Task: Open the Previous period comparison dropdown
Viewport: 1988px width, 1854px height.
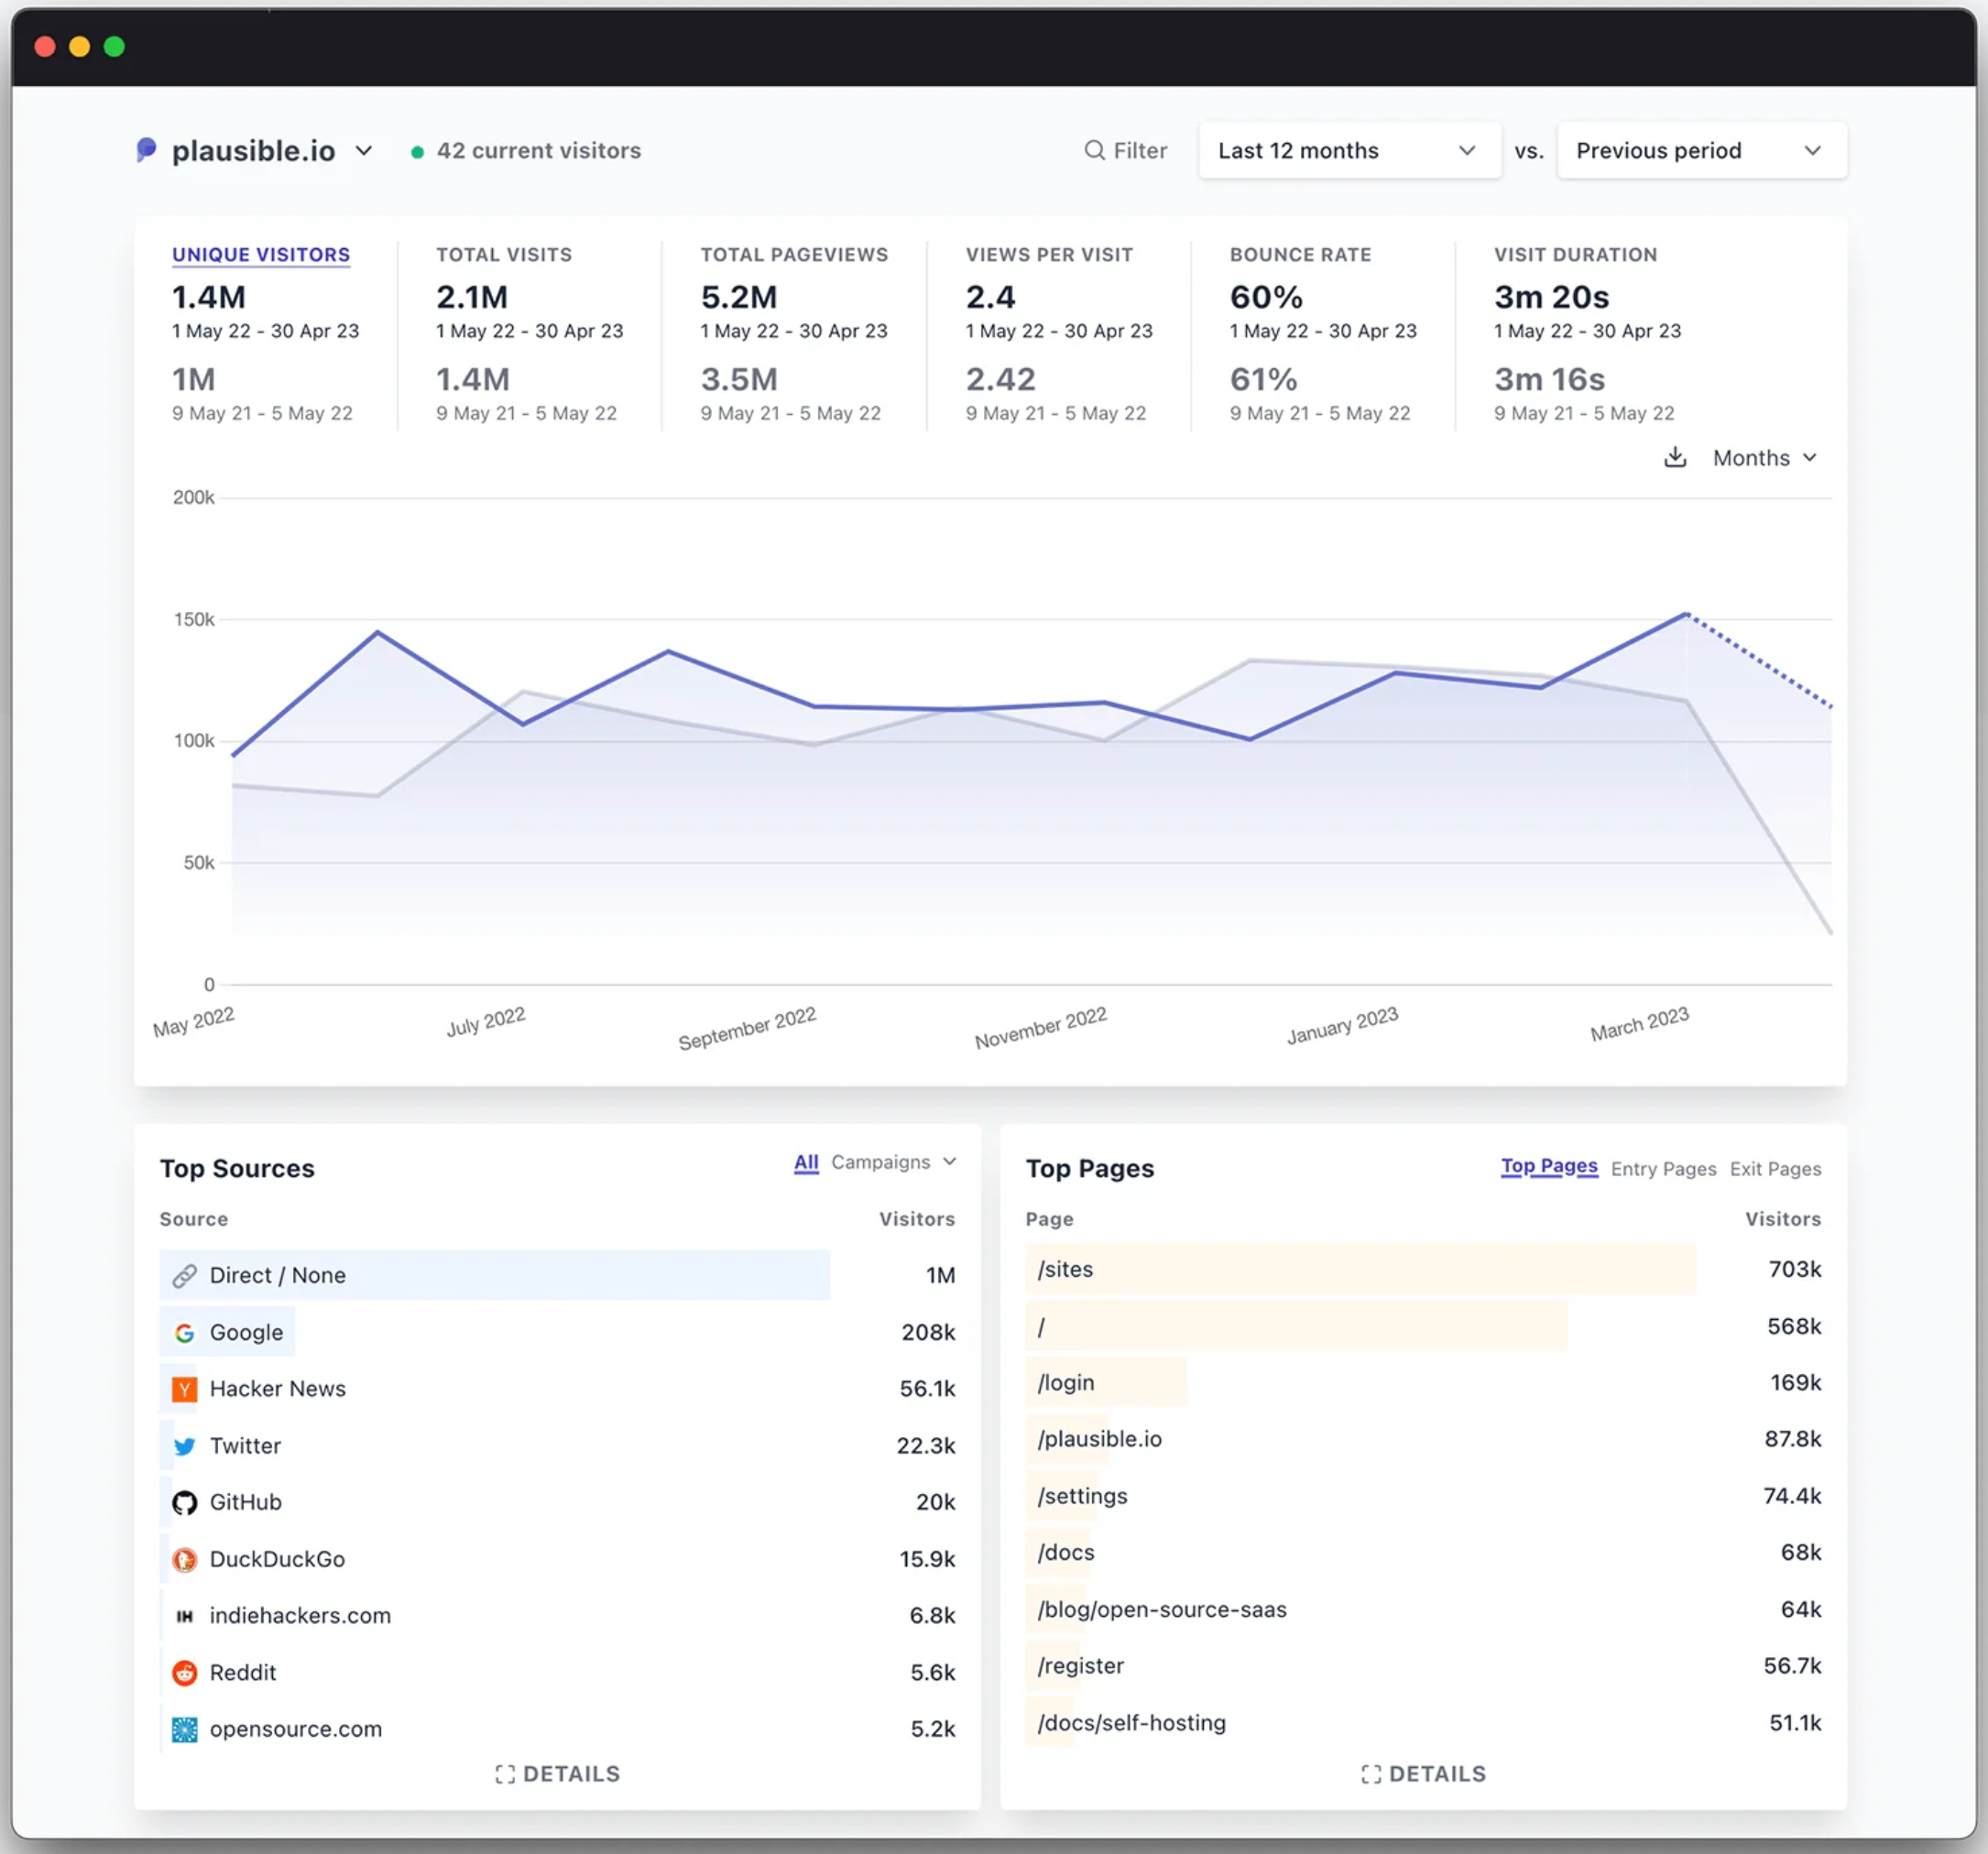Action: pyautogui.click(x=1701, y=150)
